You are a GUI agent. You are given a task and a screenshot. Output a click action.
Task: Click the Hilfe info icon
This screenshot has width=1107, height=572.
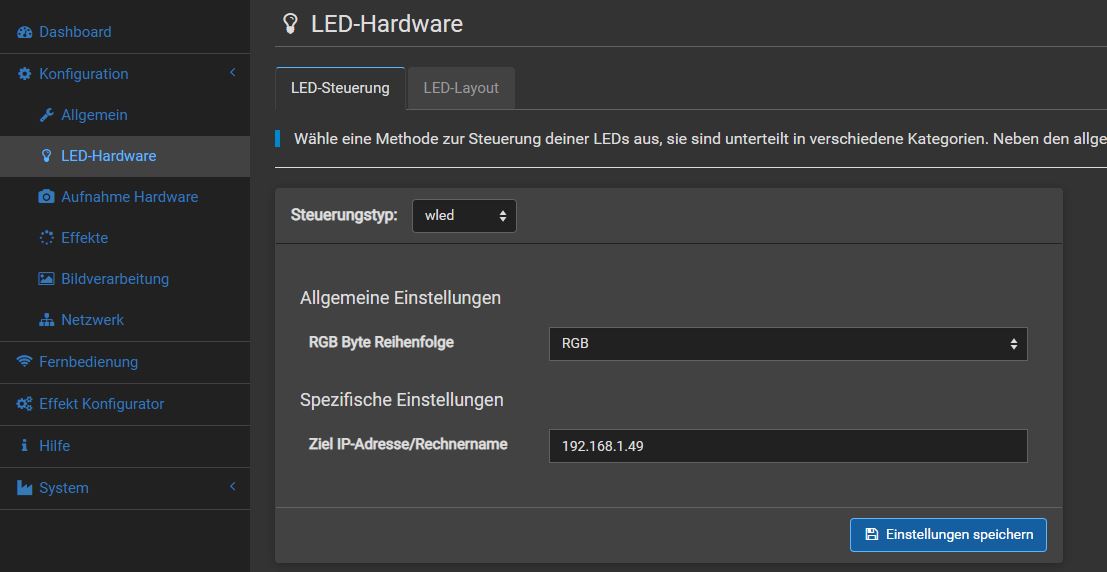coord(25,446)
